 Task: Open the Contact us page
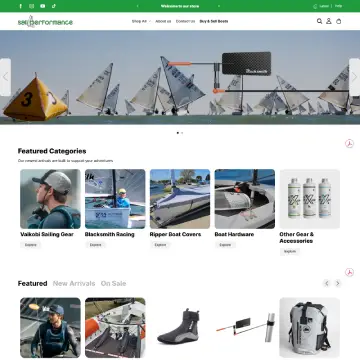coord(185,21)
